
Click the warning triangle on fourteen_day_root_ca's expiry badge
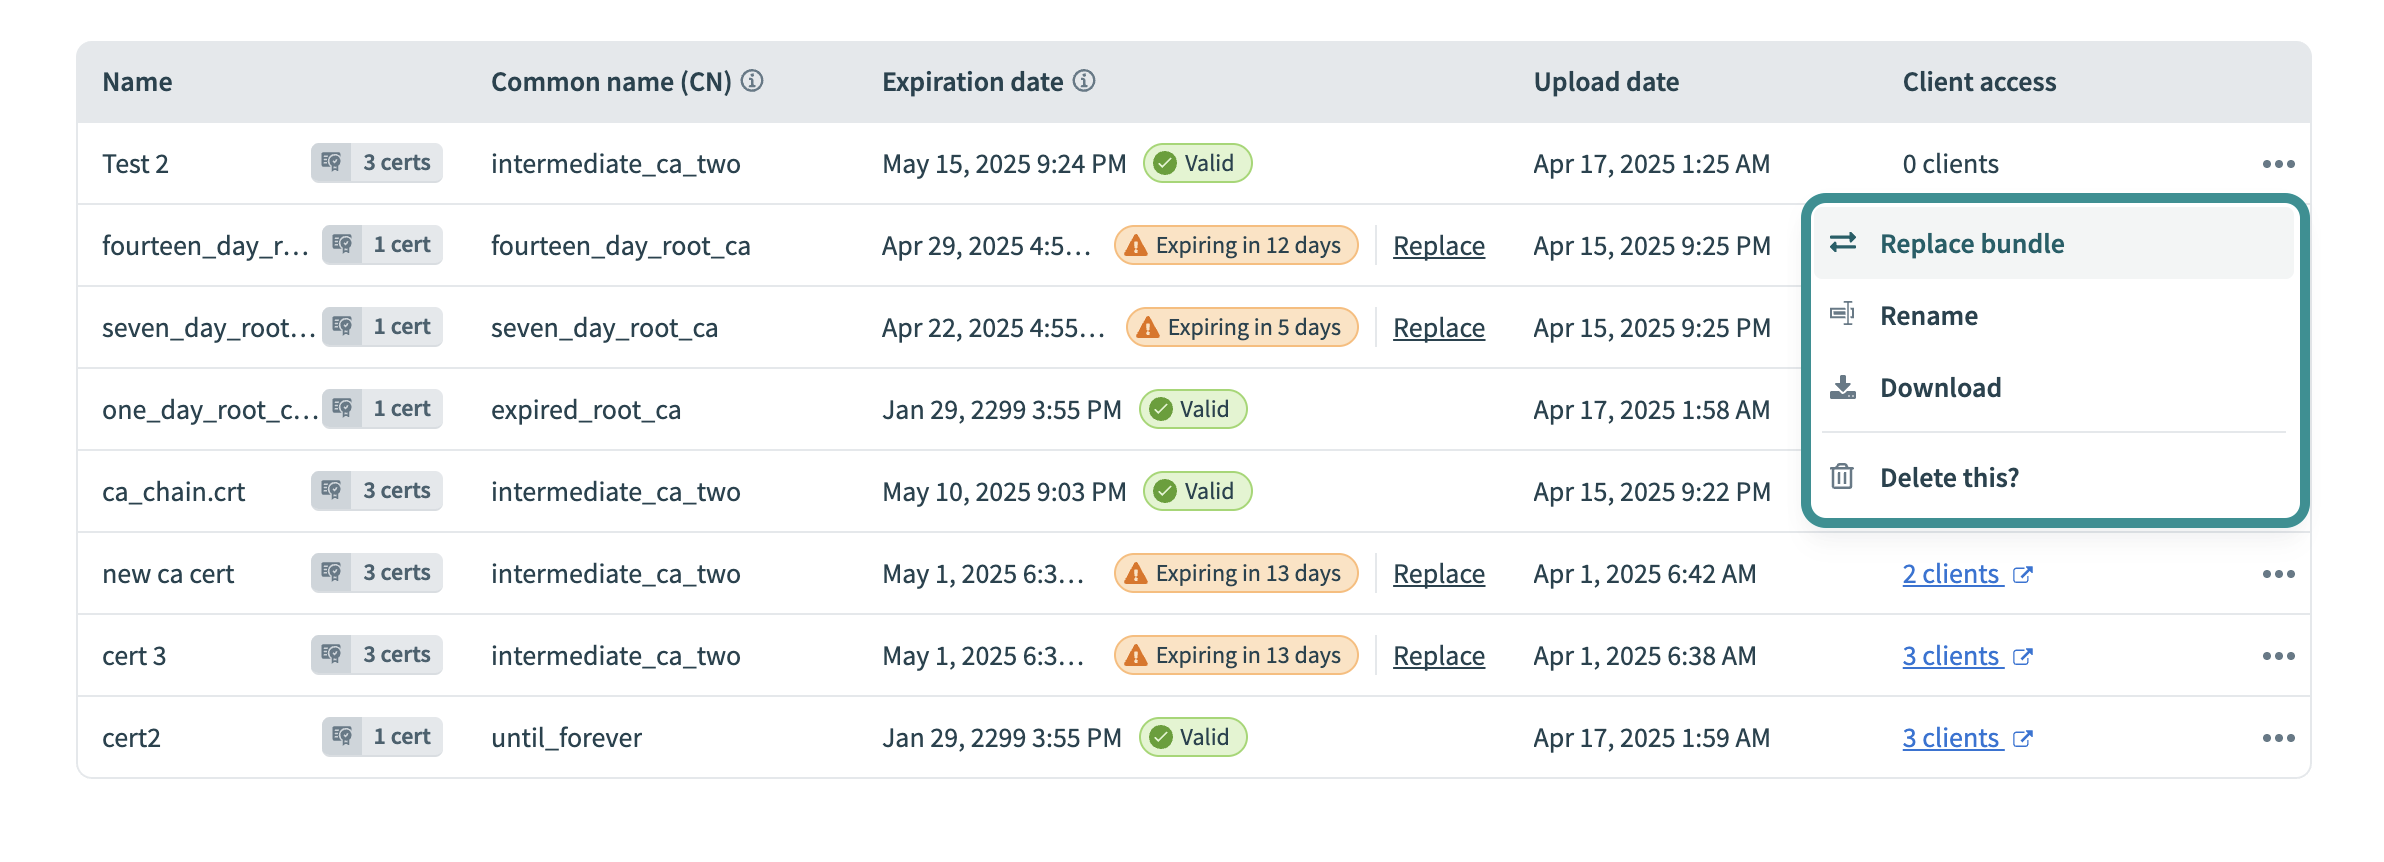1136,245
